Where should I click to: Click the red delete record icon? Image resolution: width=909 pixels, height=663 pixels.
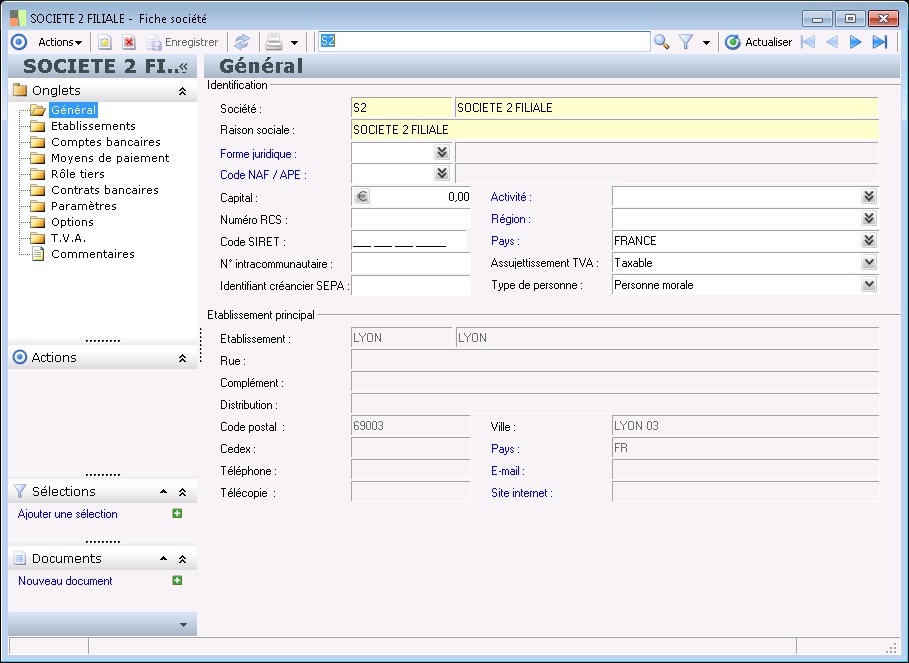click(129, 42)
